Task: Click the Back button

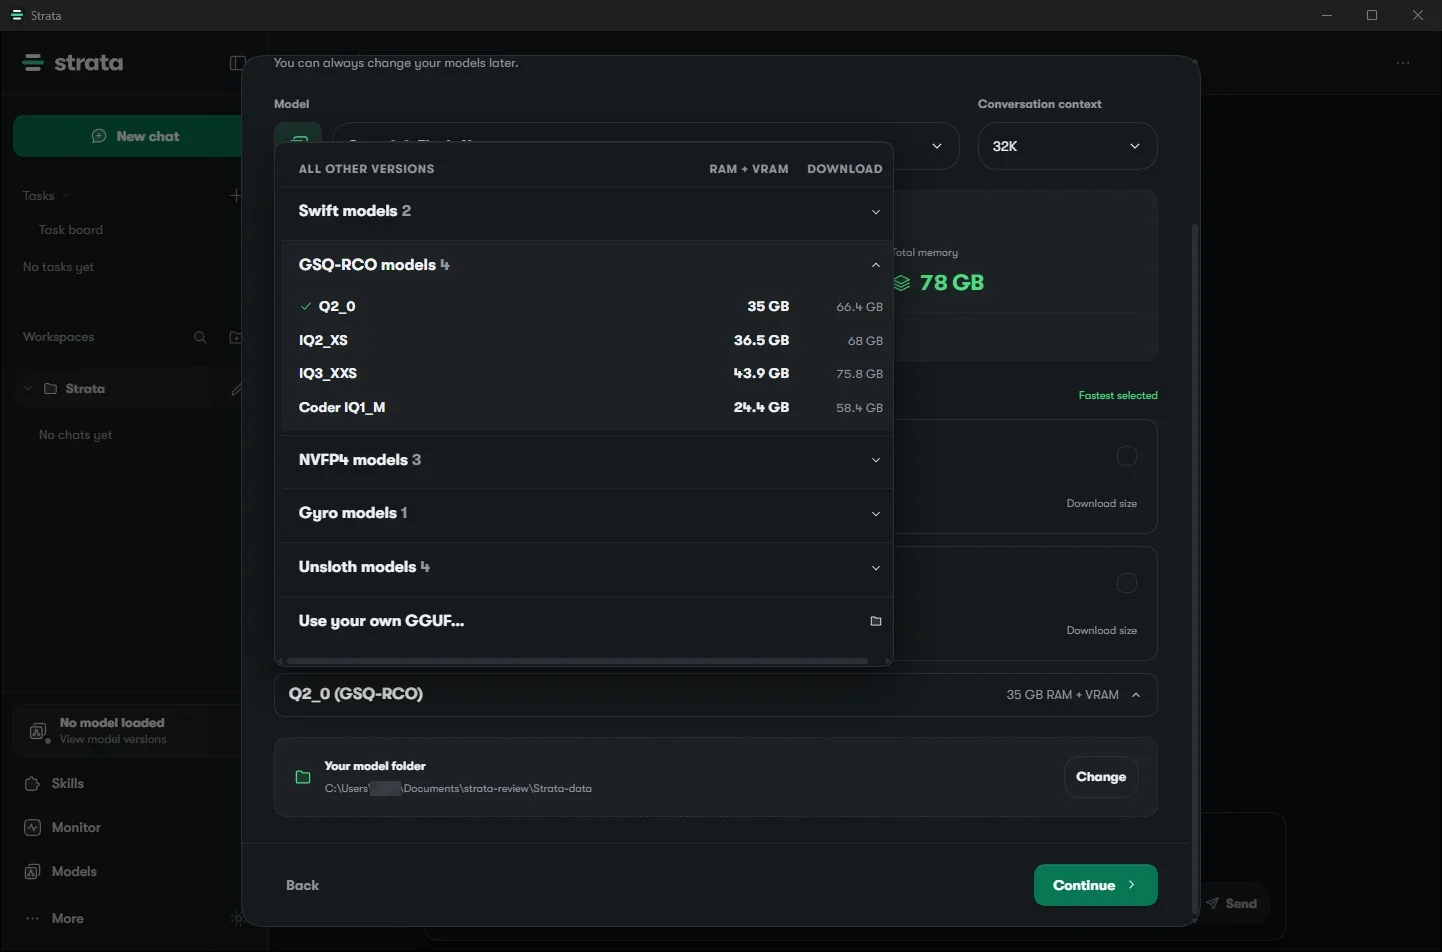Action: click(303, 885)
